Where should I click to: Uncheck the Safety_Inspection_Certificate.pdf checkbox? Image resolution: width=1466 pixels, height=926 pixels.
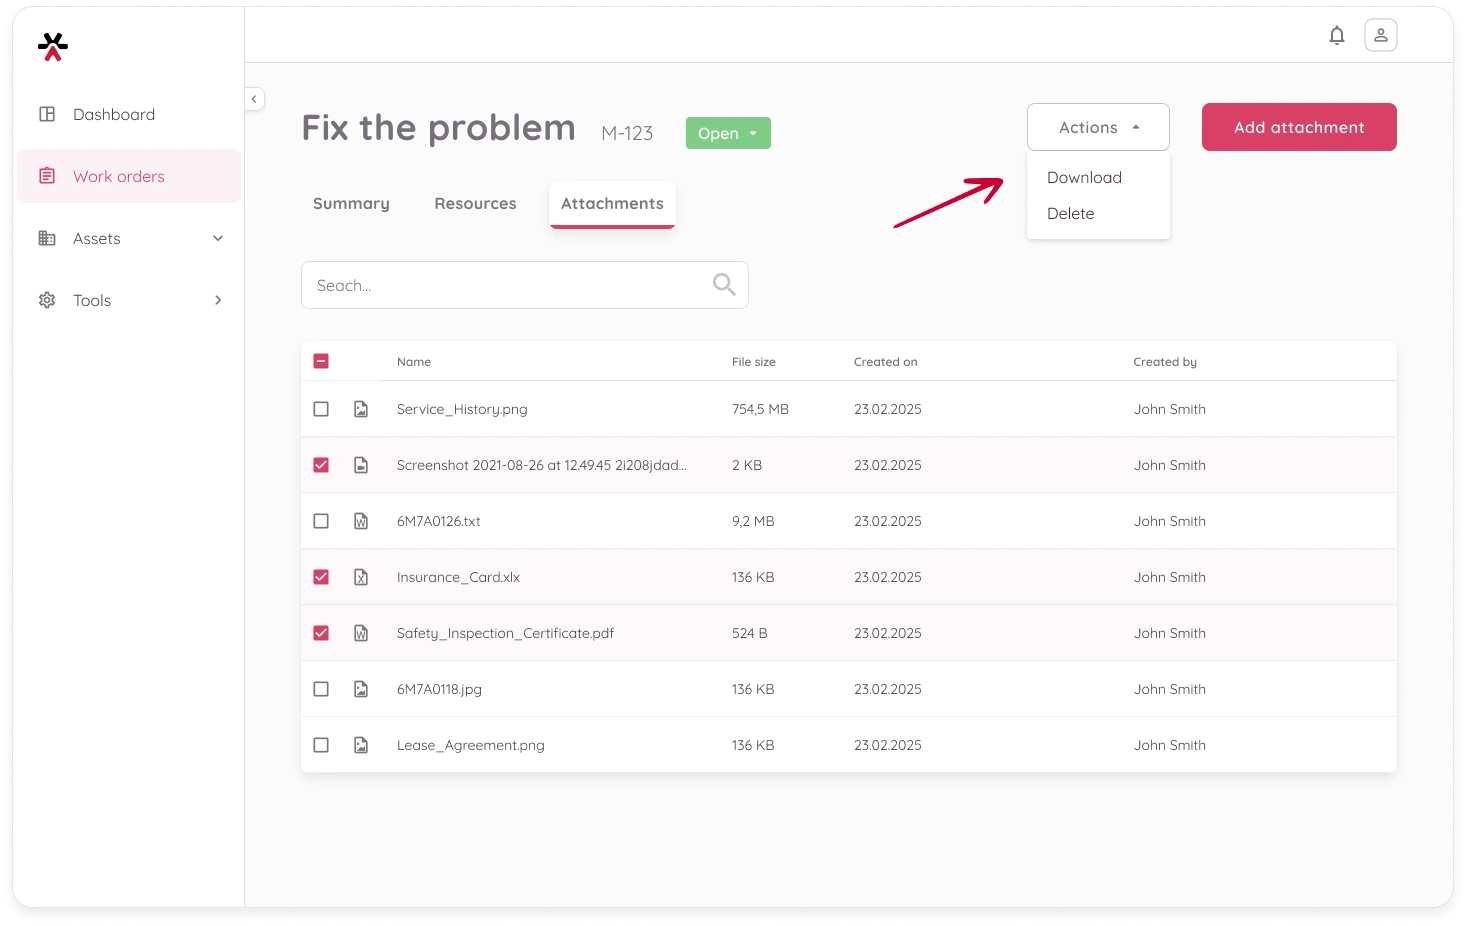321,633
